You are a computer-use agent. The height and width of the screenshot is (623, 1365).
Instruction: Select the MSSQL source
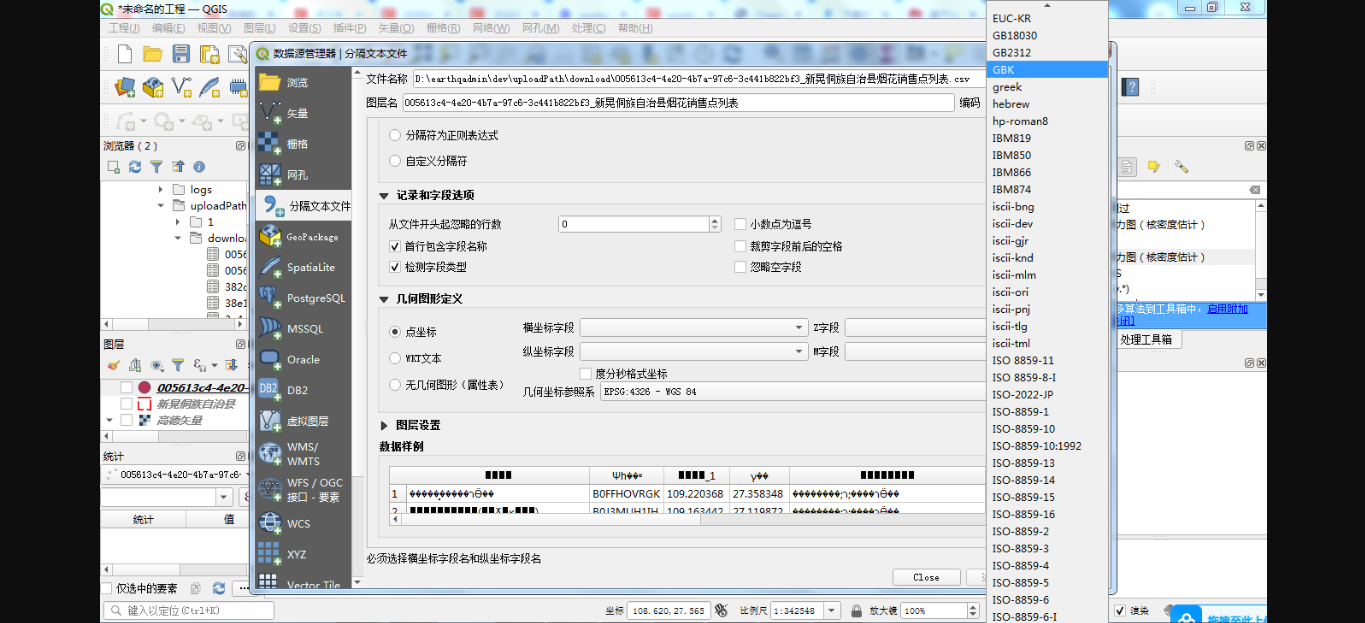303,328
